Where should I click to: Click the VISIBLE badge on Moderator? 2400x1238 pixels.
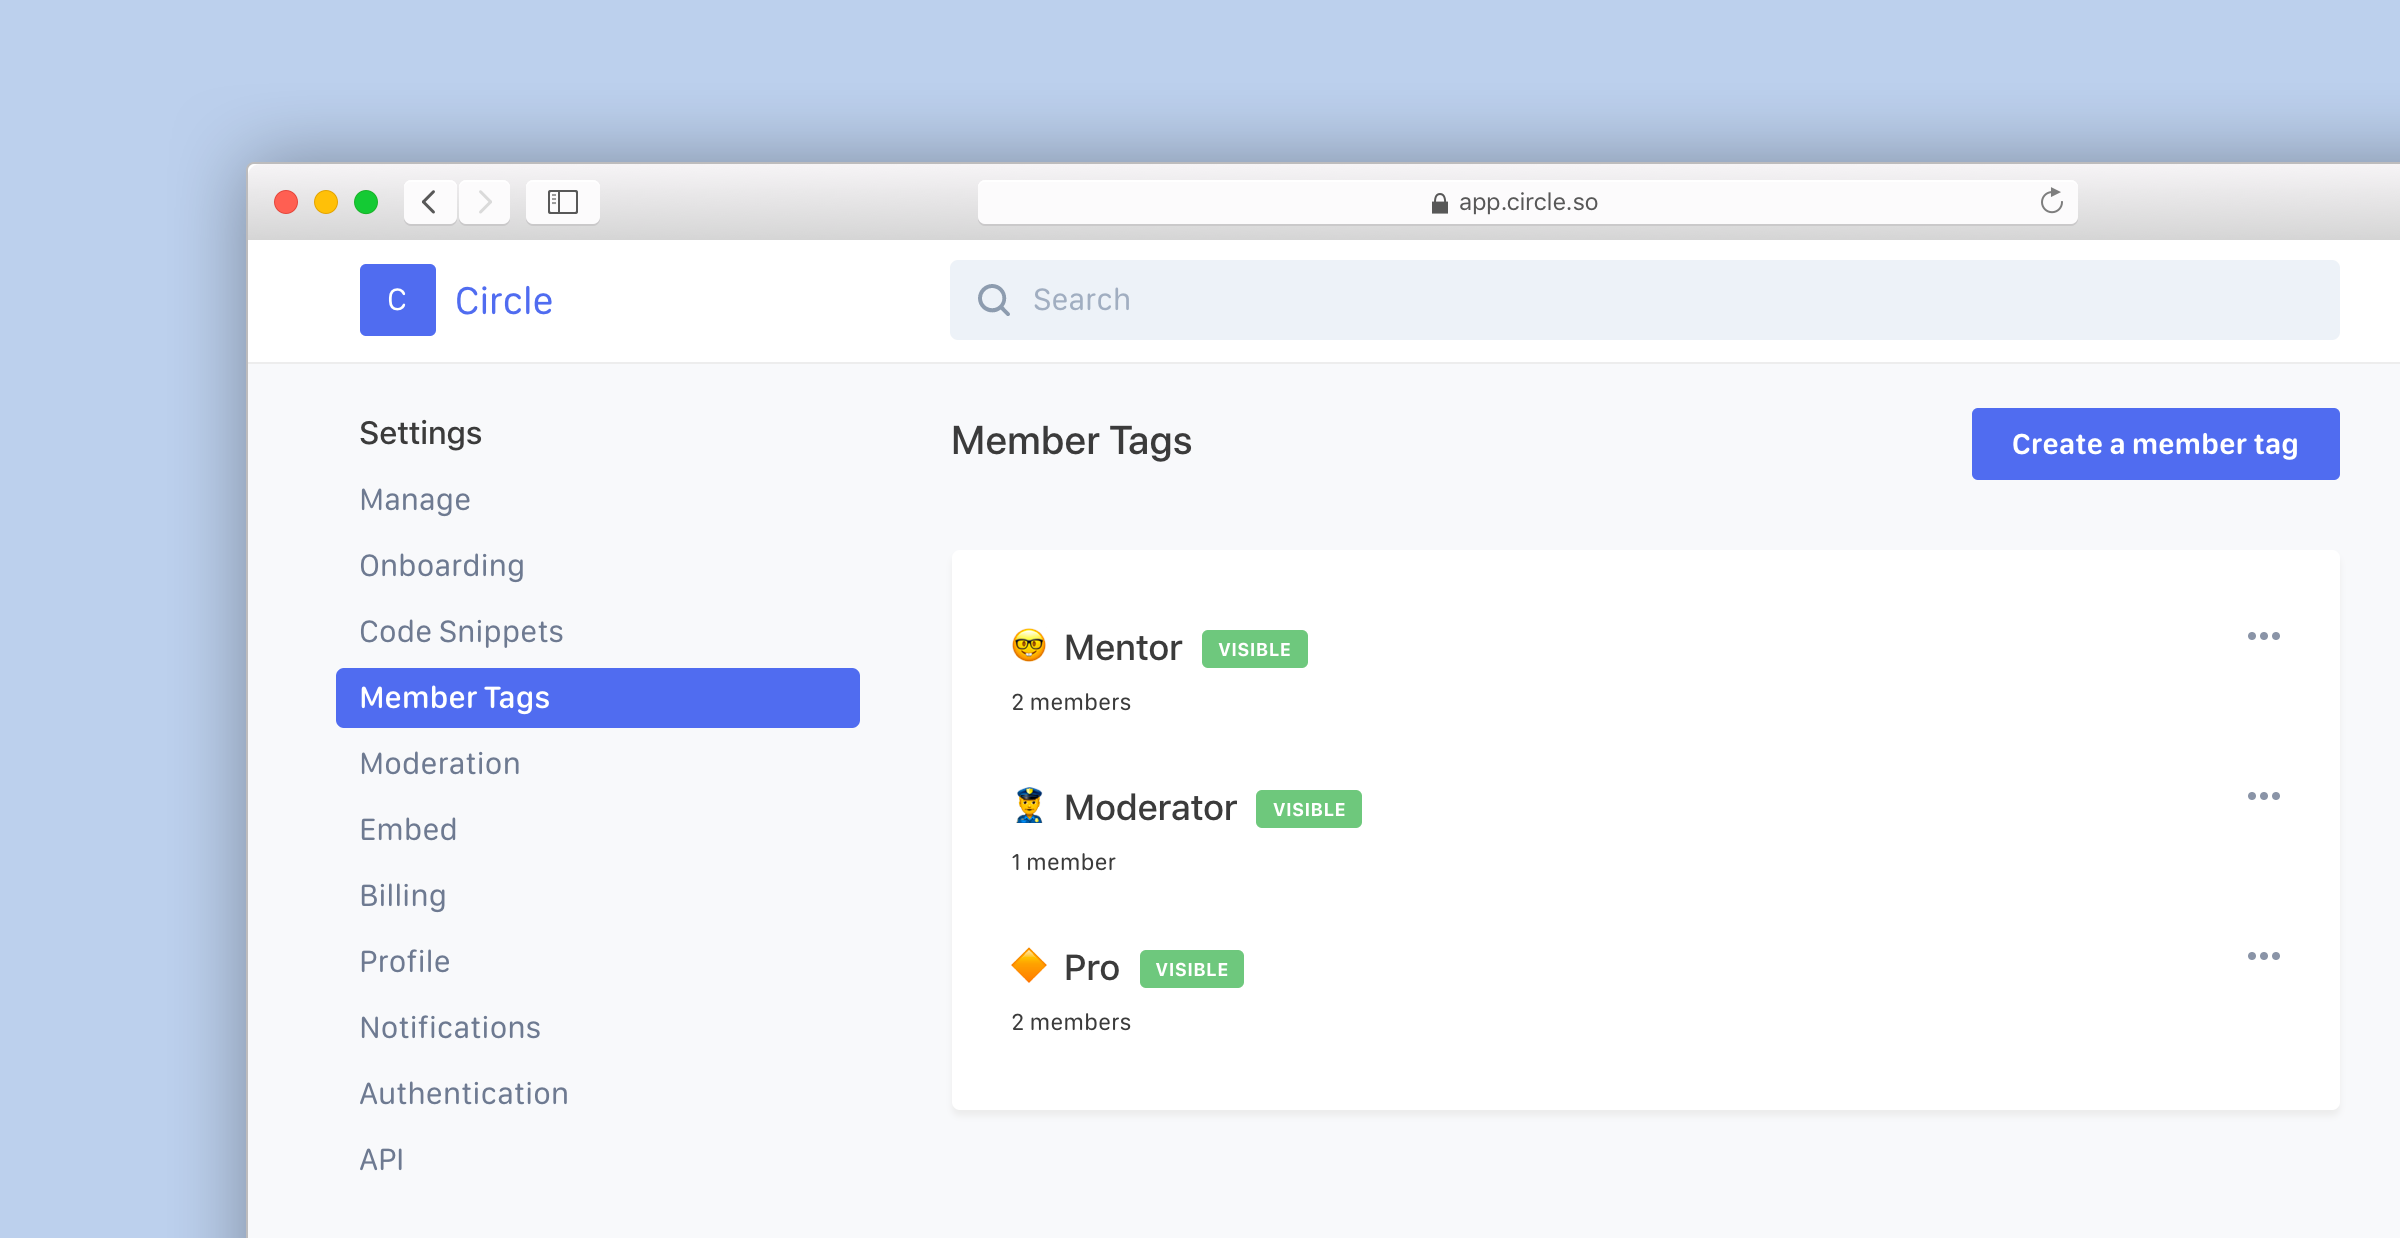tap(1308, 809)
